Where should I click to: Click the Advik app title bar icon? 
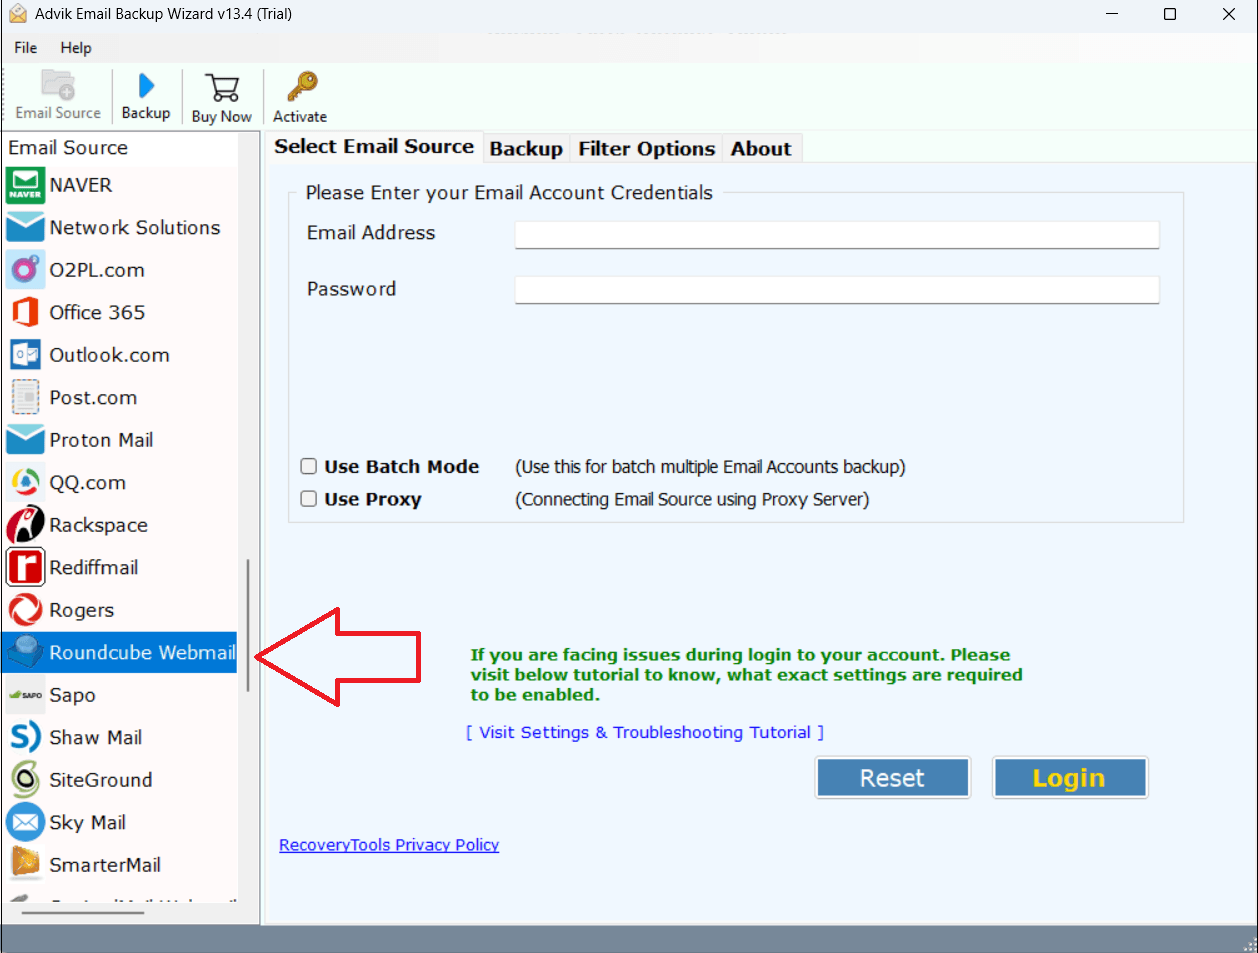tap(17, 14)
